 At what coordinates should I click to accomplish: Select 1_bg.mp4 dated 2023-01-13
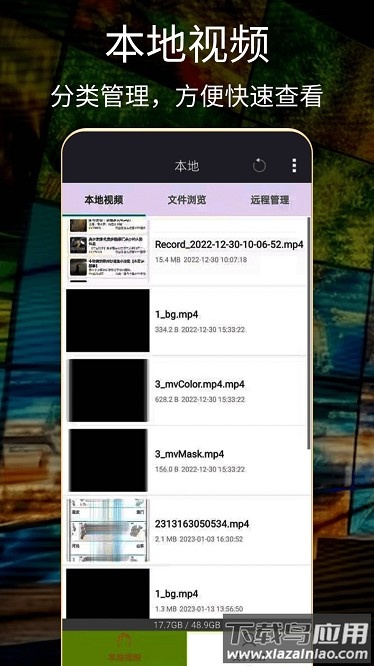[x=177, y=593]
